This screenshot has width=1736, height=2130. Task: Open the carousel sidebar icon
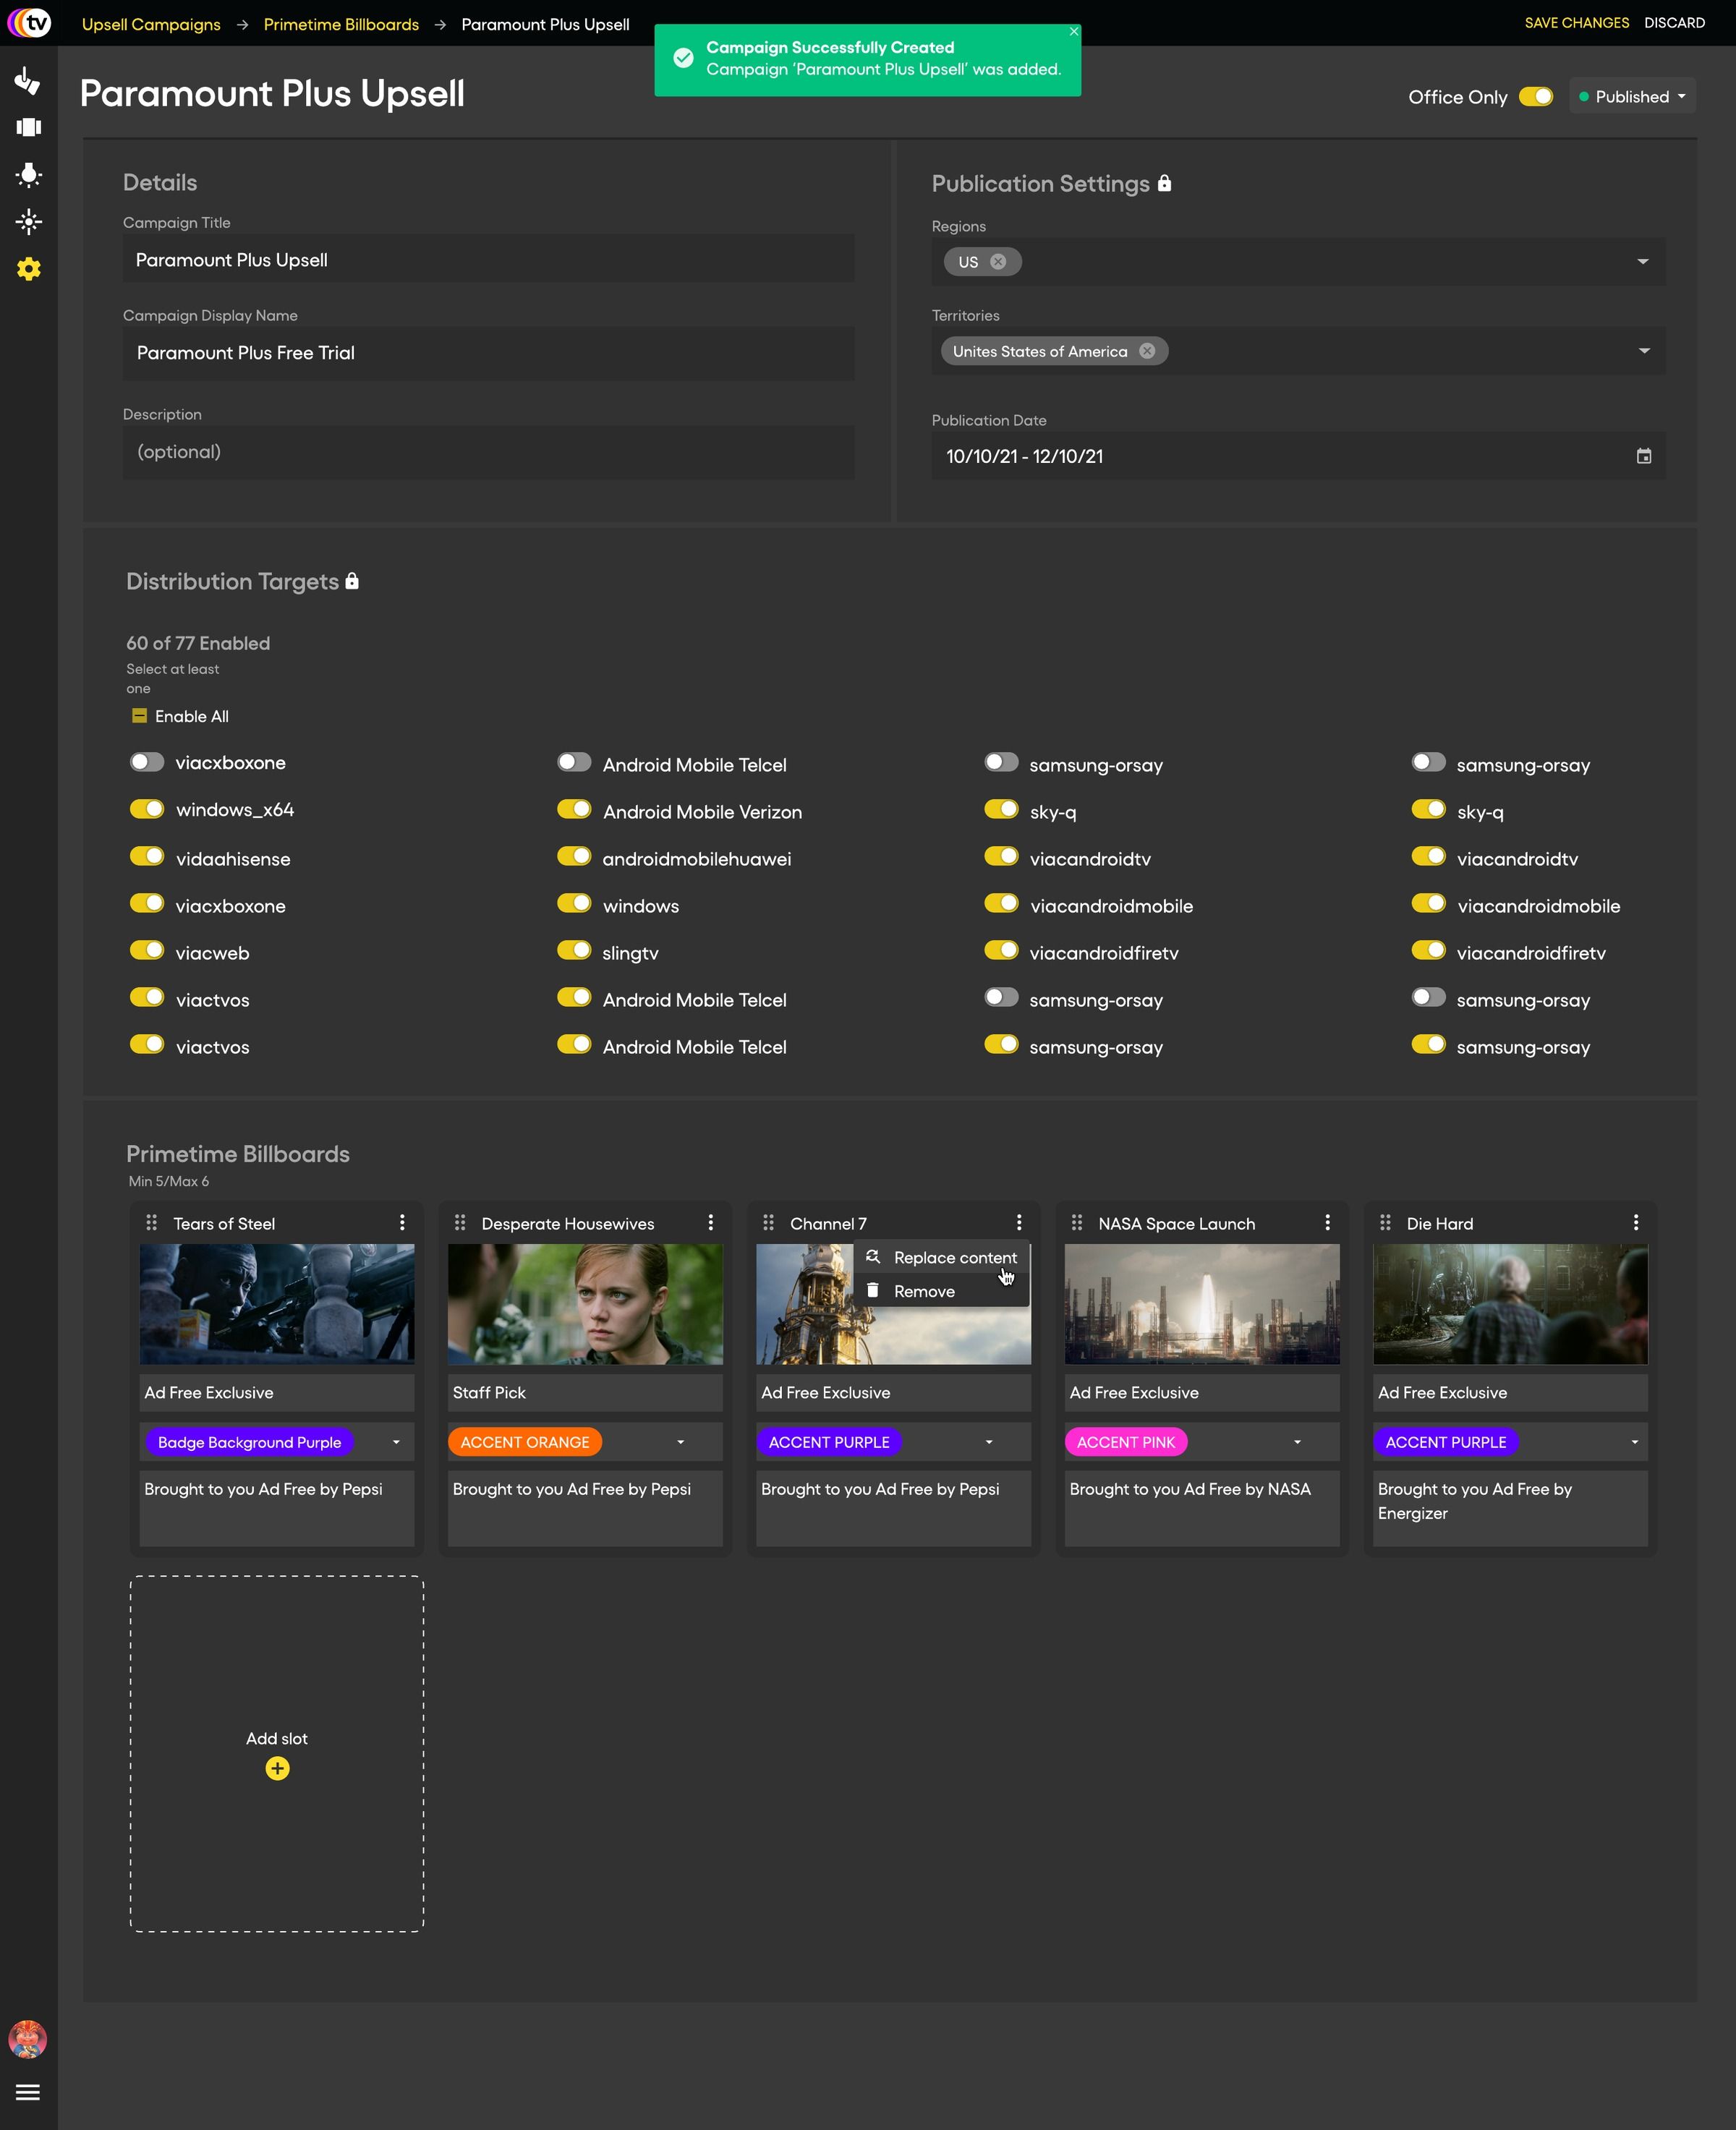pos(28,127)
